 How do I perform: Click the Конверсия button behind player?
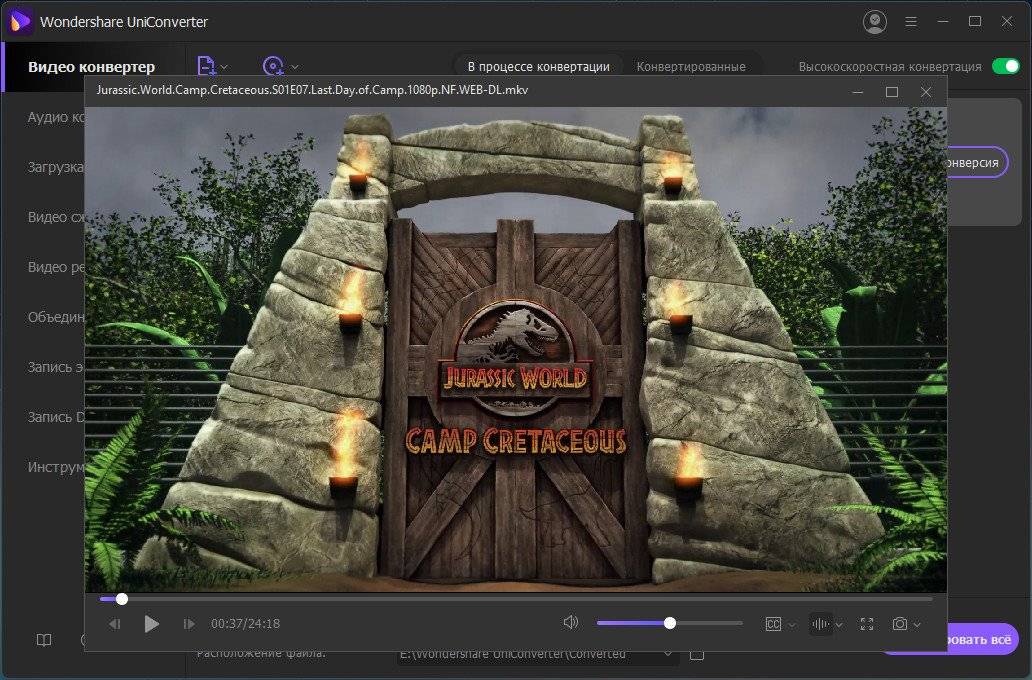(977, 162)
